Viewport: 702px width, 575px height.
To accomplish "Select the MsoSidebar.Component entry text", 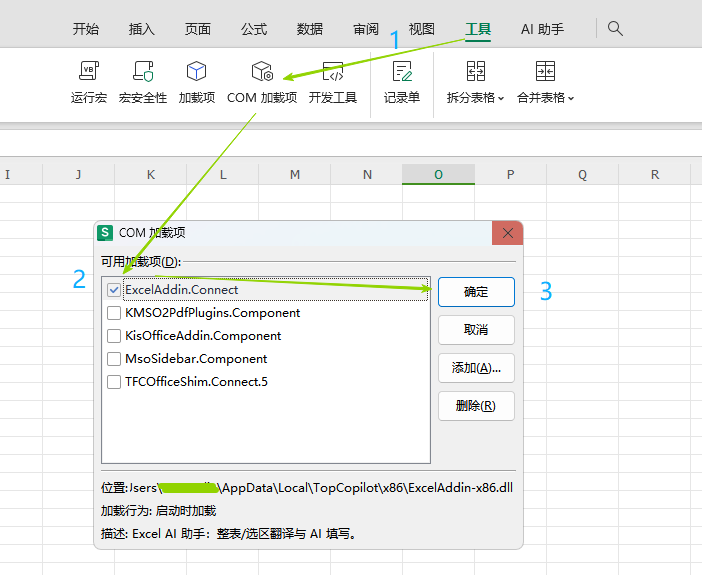I will 196,359.
